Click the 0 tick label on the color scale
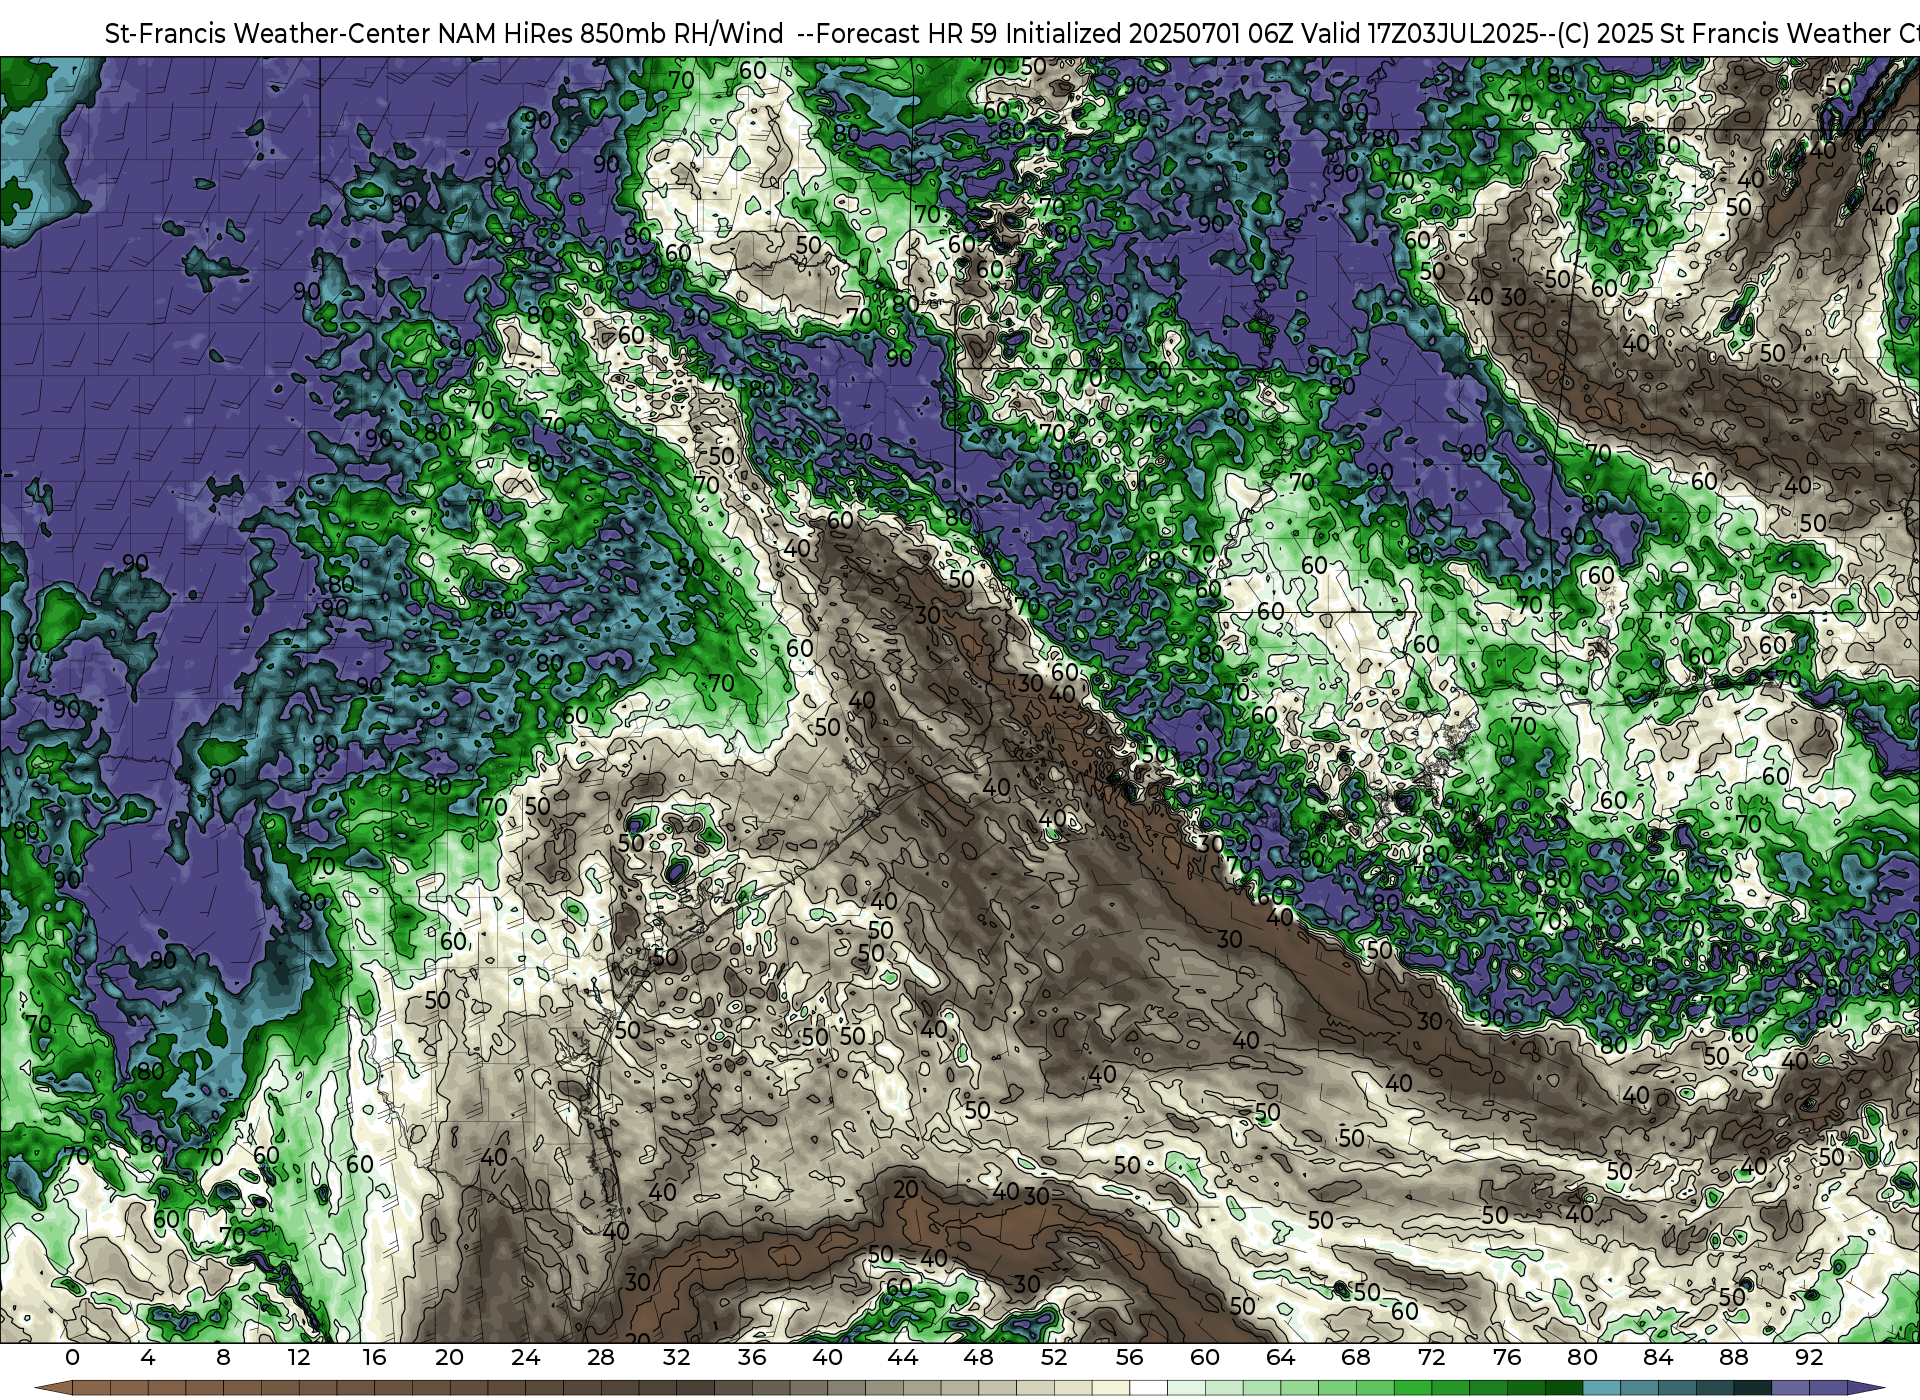 72,1358
